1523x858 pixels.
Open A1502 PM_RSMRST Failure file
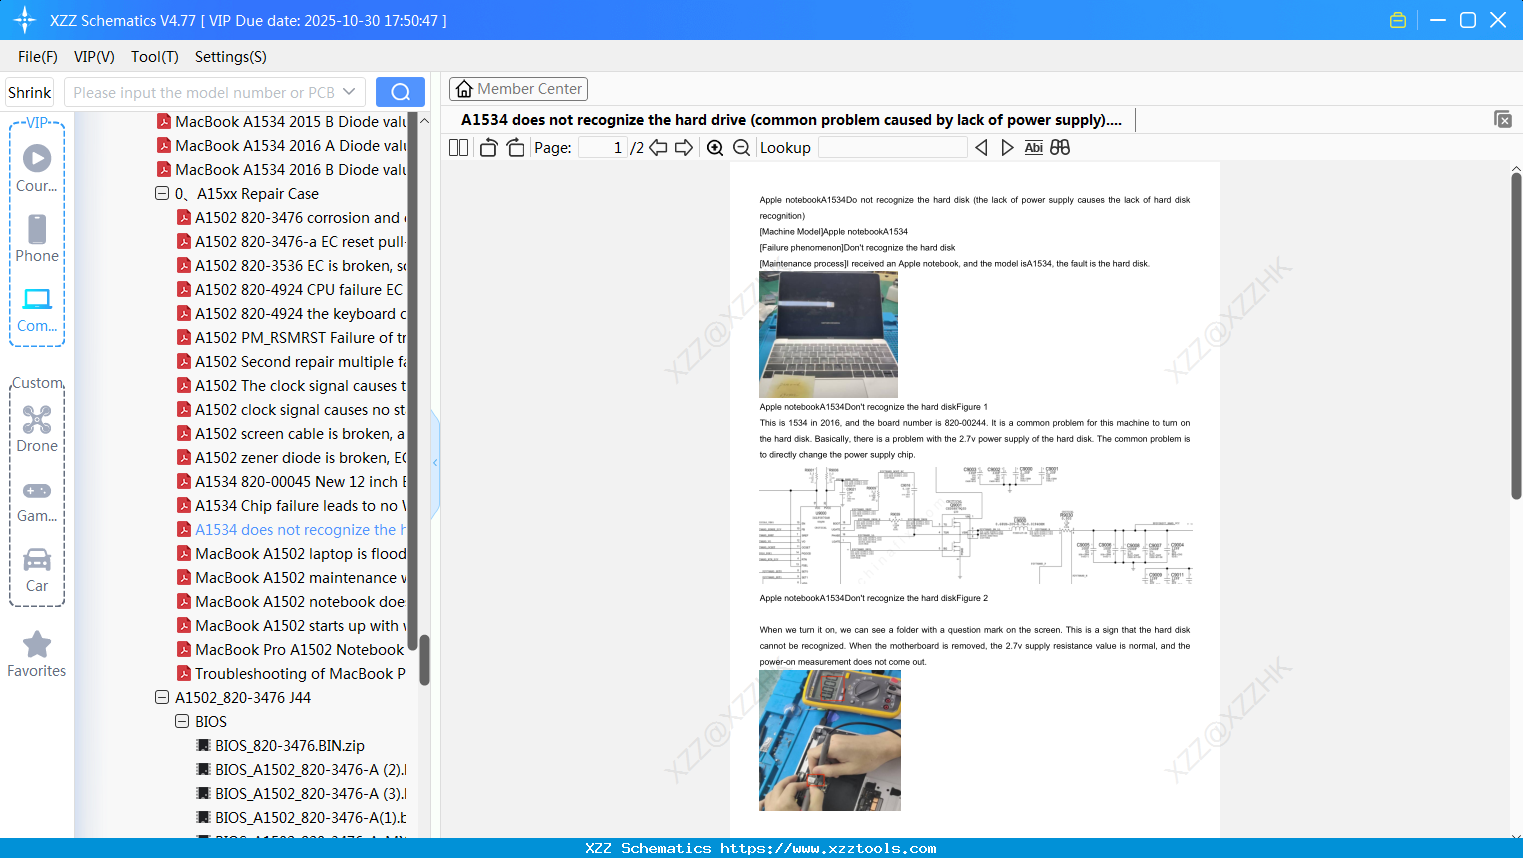coord(300,337)
